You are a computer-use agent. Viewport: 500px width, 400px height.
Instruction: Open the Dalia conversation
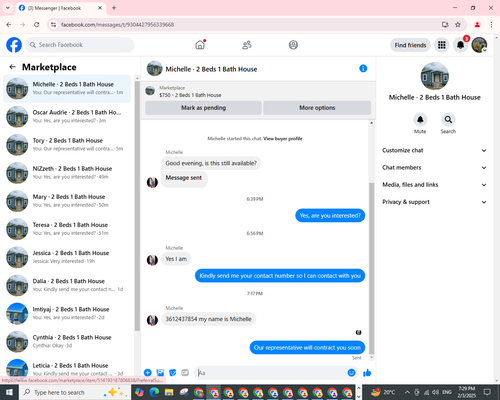click(x=67, y=285)
